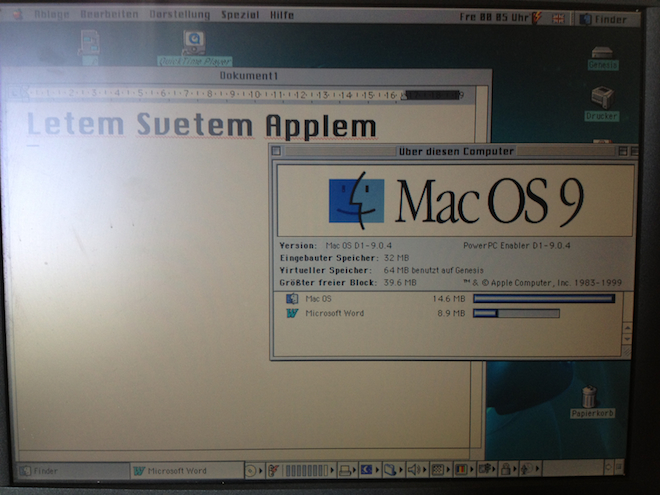Click the down scroll arrow in memory list
This screenshot has height=495, width=660.
tap(627, 339)
